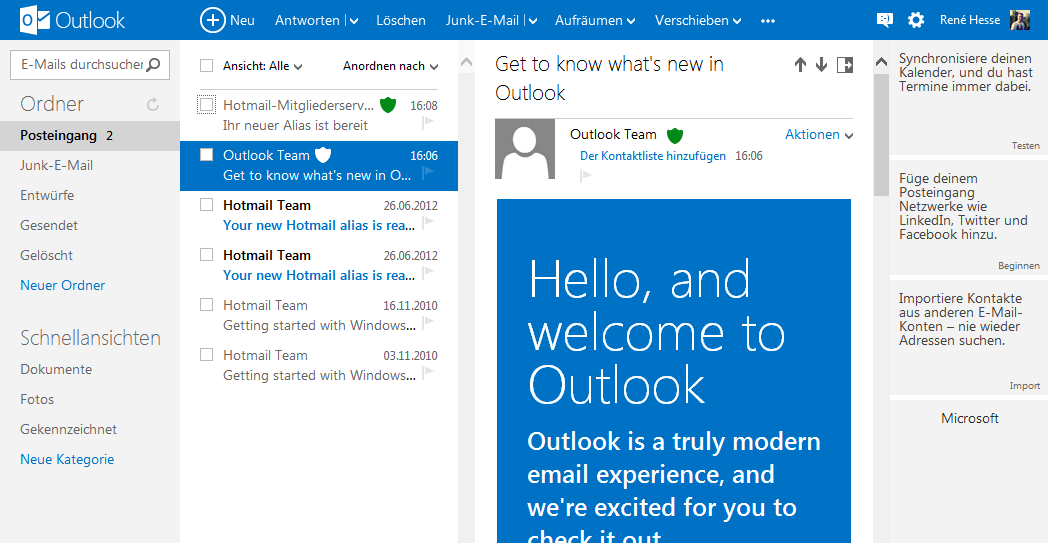Viewport: 1048px width, 543px height.
Task: Click the search magnifier icon
Action: pyautogui.click(x=153, y=65)
